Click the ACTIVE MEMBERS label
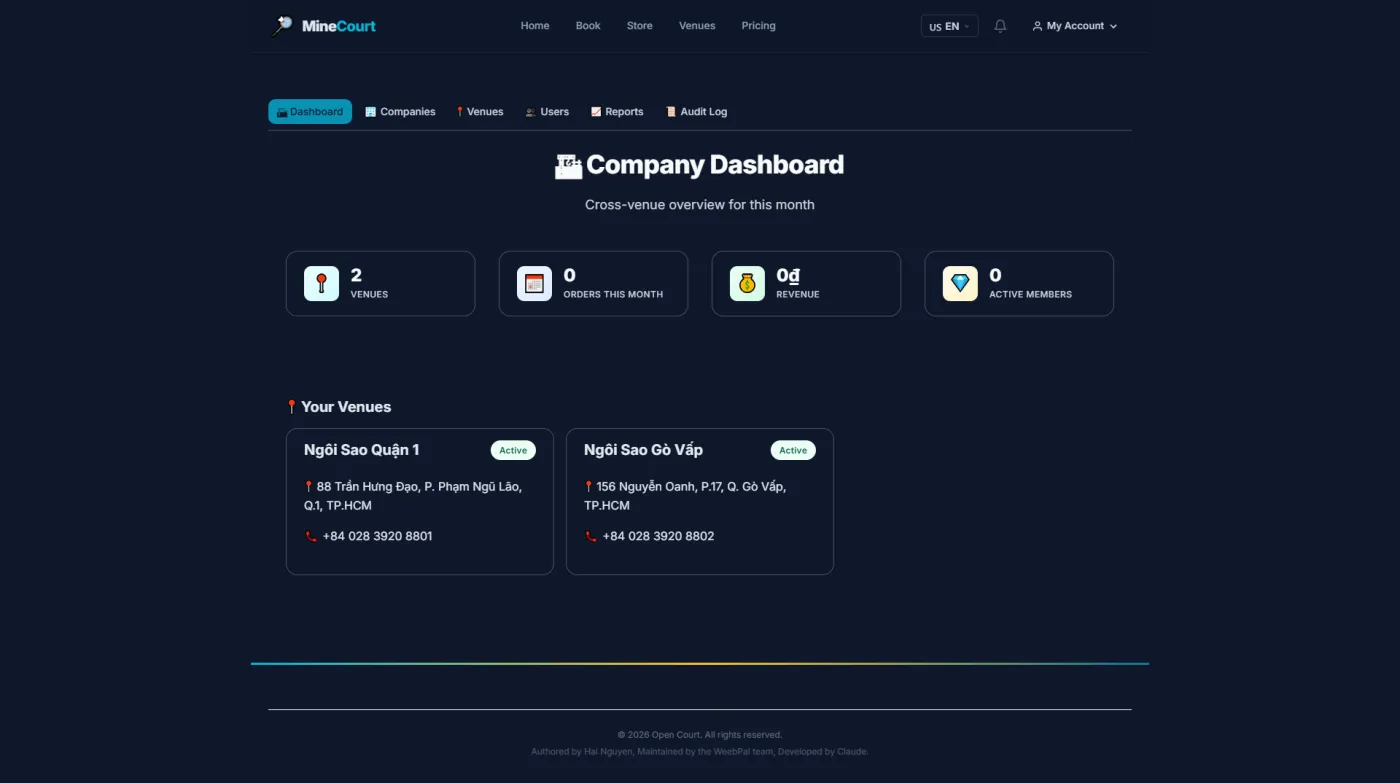1400x783 pixels. (x=1030, y=295)
